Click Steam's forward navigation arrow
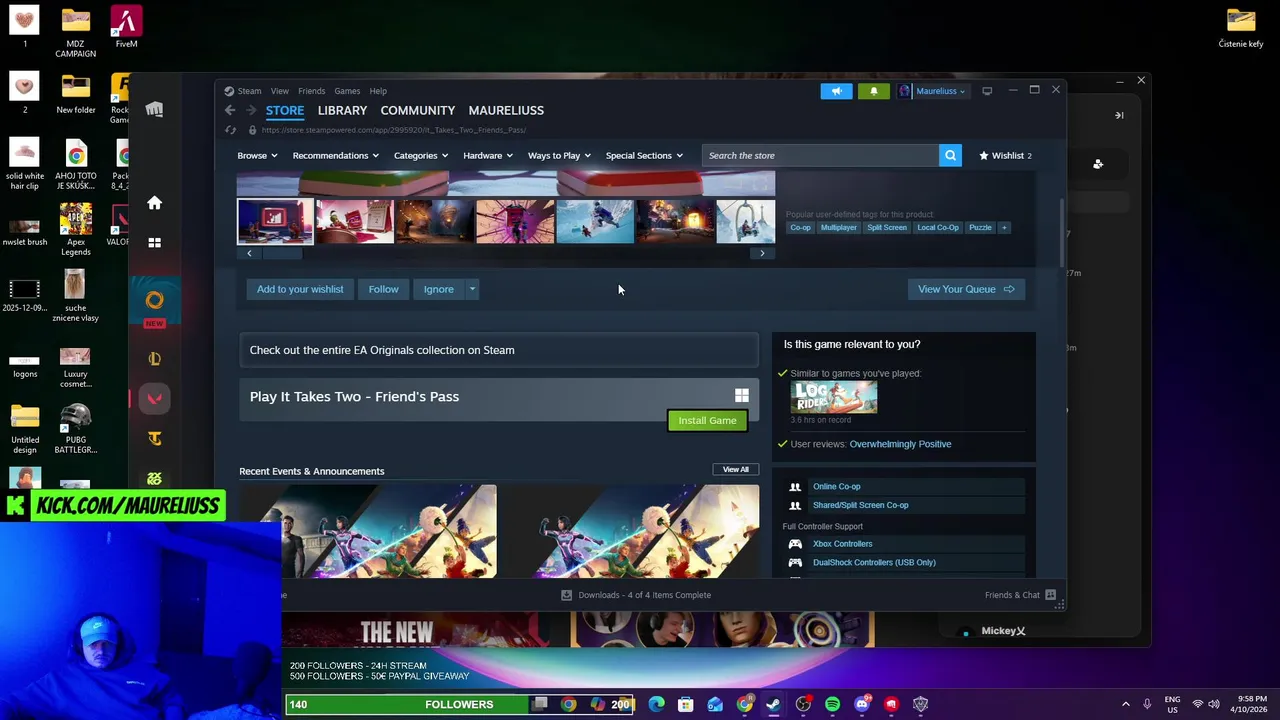The width and height of the screenshot is (1280, 720). coord(251,110)
